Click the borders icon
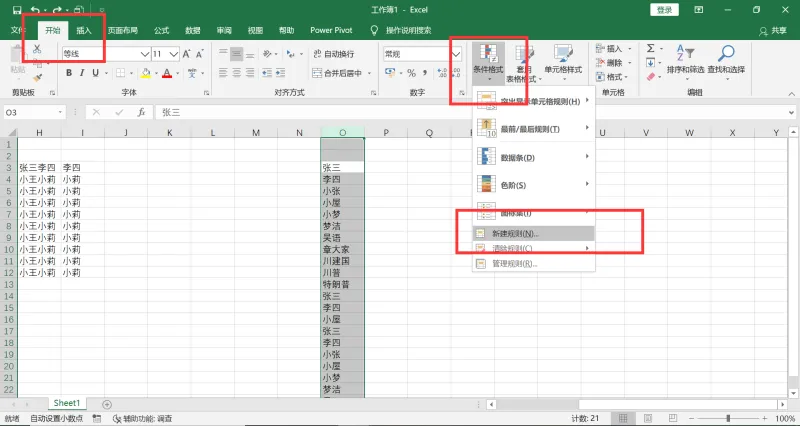Viewport: 800px width, 426px height. point(120,73)
